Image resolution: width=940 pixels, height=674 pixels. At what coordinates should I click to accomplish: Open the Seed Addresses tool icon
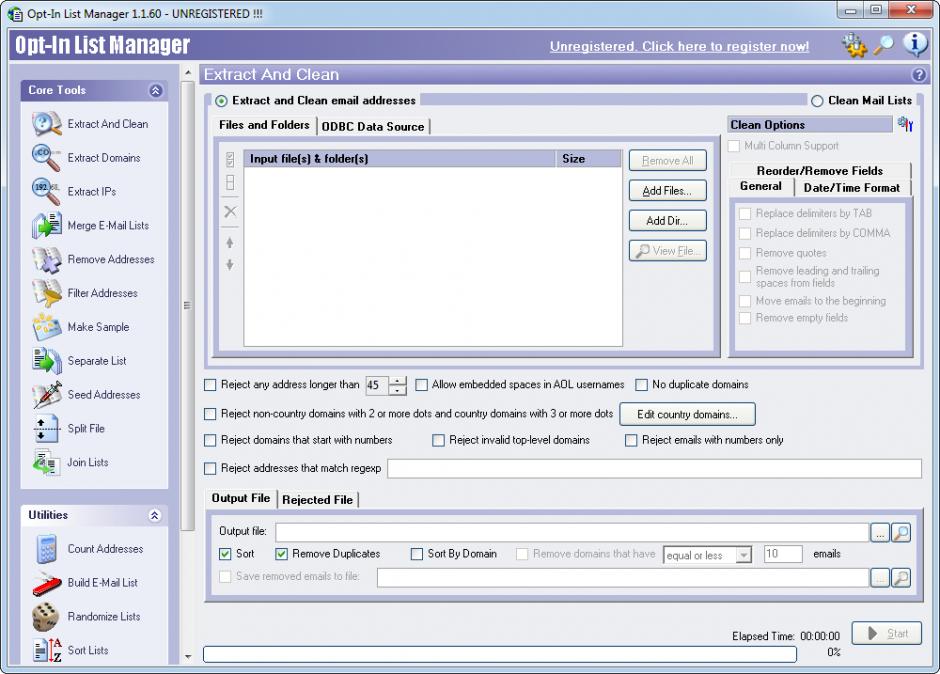tap(46, 395)
